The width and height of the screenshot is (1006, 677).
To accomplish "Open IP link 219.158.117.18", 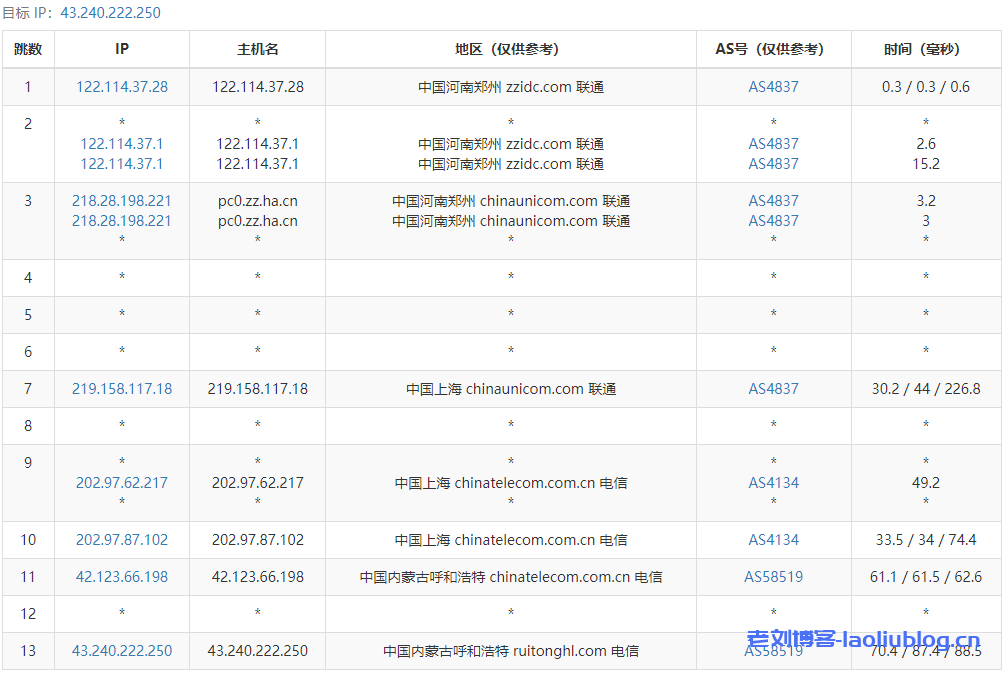I will tap(122, 389).
